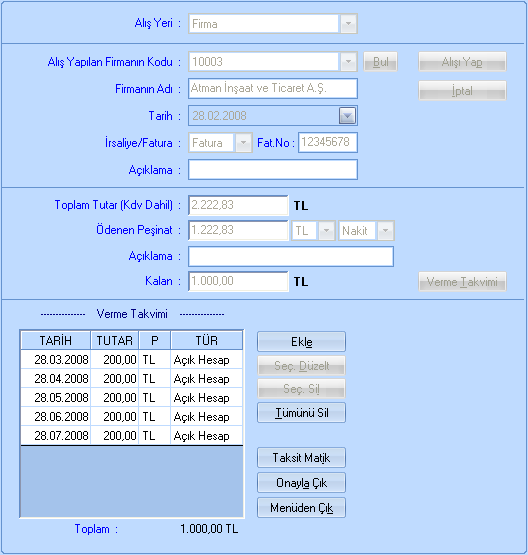Viewport: 528px width, 555px height.
Task: Select the 28.03.2008 installment row
Action: [132, 360]
